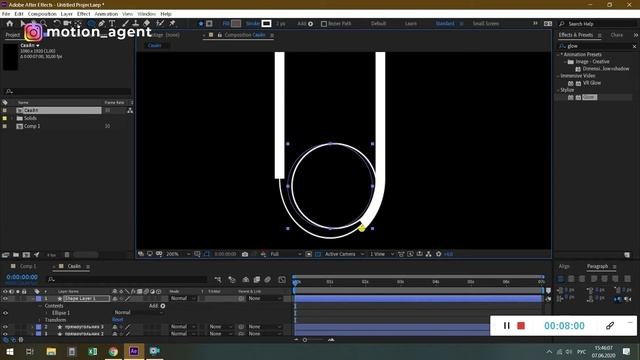Screen dimensions: 640x360
Task: Pause the screen recording
Action: [507, 326]
